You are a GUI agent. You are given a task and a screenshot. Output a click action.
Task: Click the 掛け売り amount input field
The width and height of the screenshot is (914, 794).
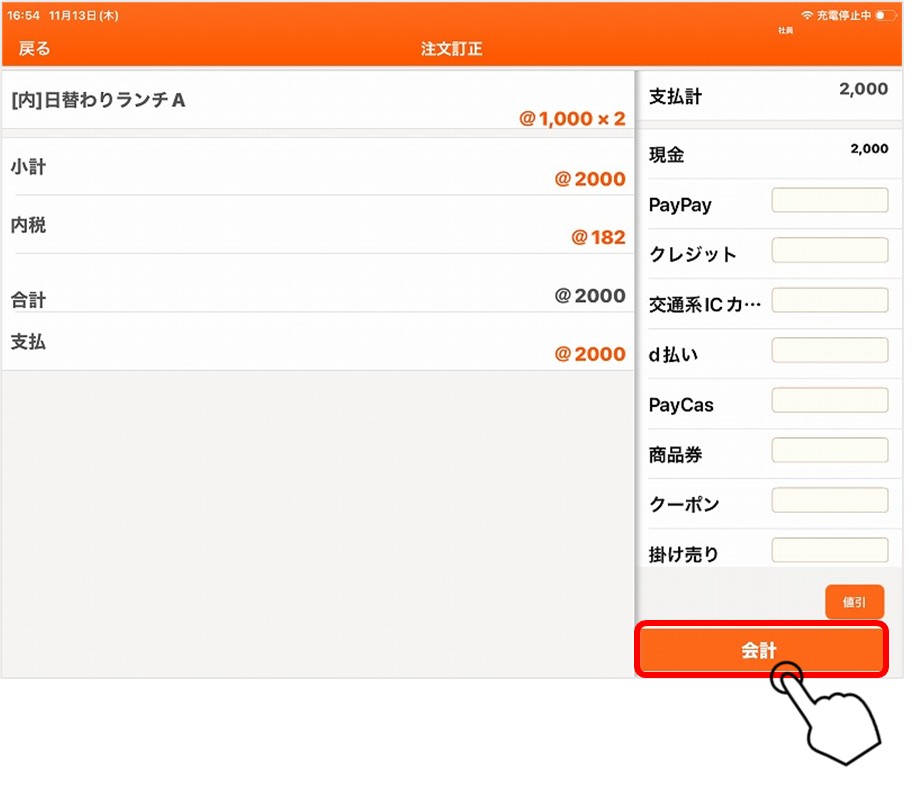click(x=829, y=550)
